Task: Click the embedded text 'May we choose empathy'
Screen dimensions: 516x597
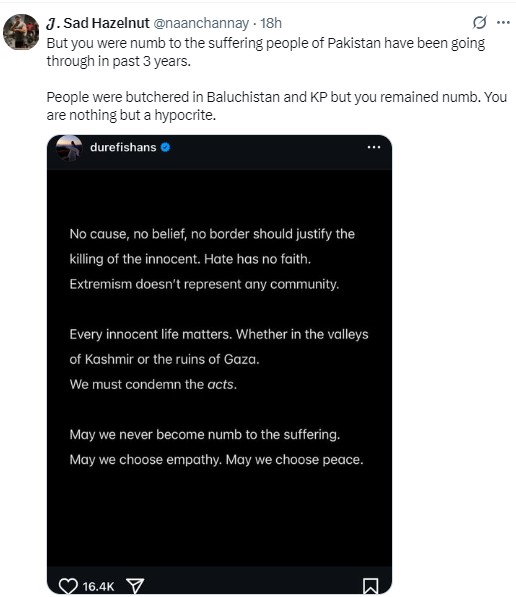Action: [145, 460]
